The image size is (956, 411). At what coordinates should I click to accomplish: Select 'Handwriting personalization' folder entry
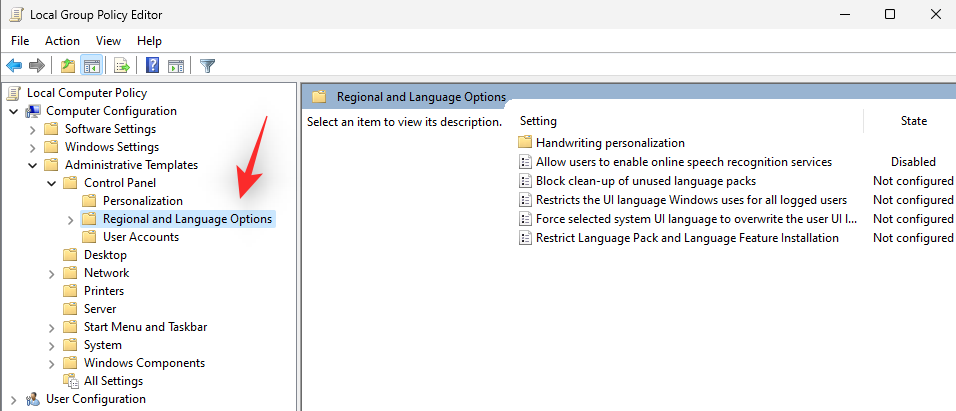pyautogui.click(x=610, y=143)
